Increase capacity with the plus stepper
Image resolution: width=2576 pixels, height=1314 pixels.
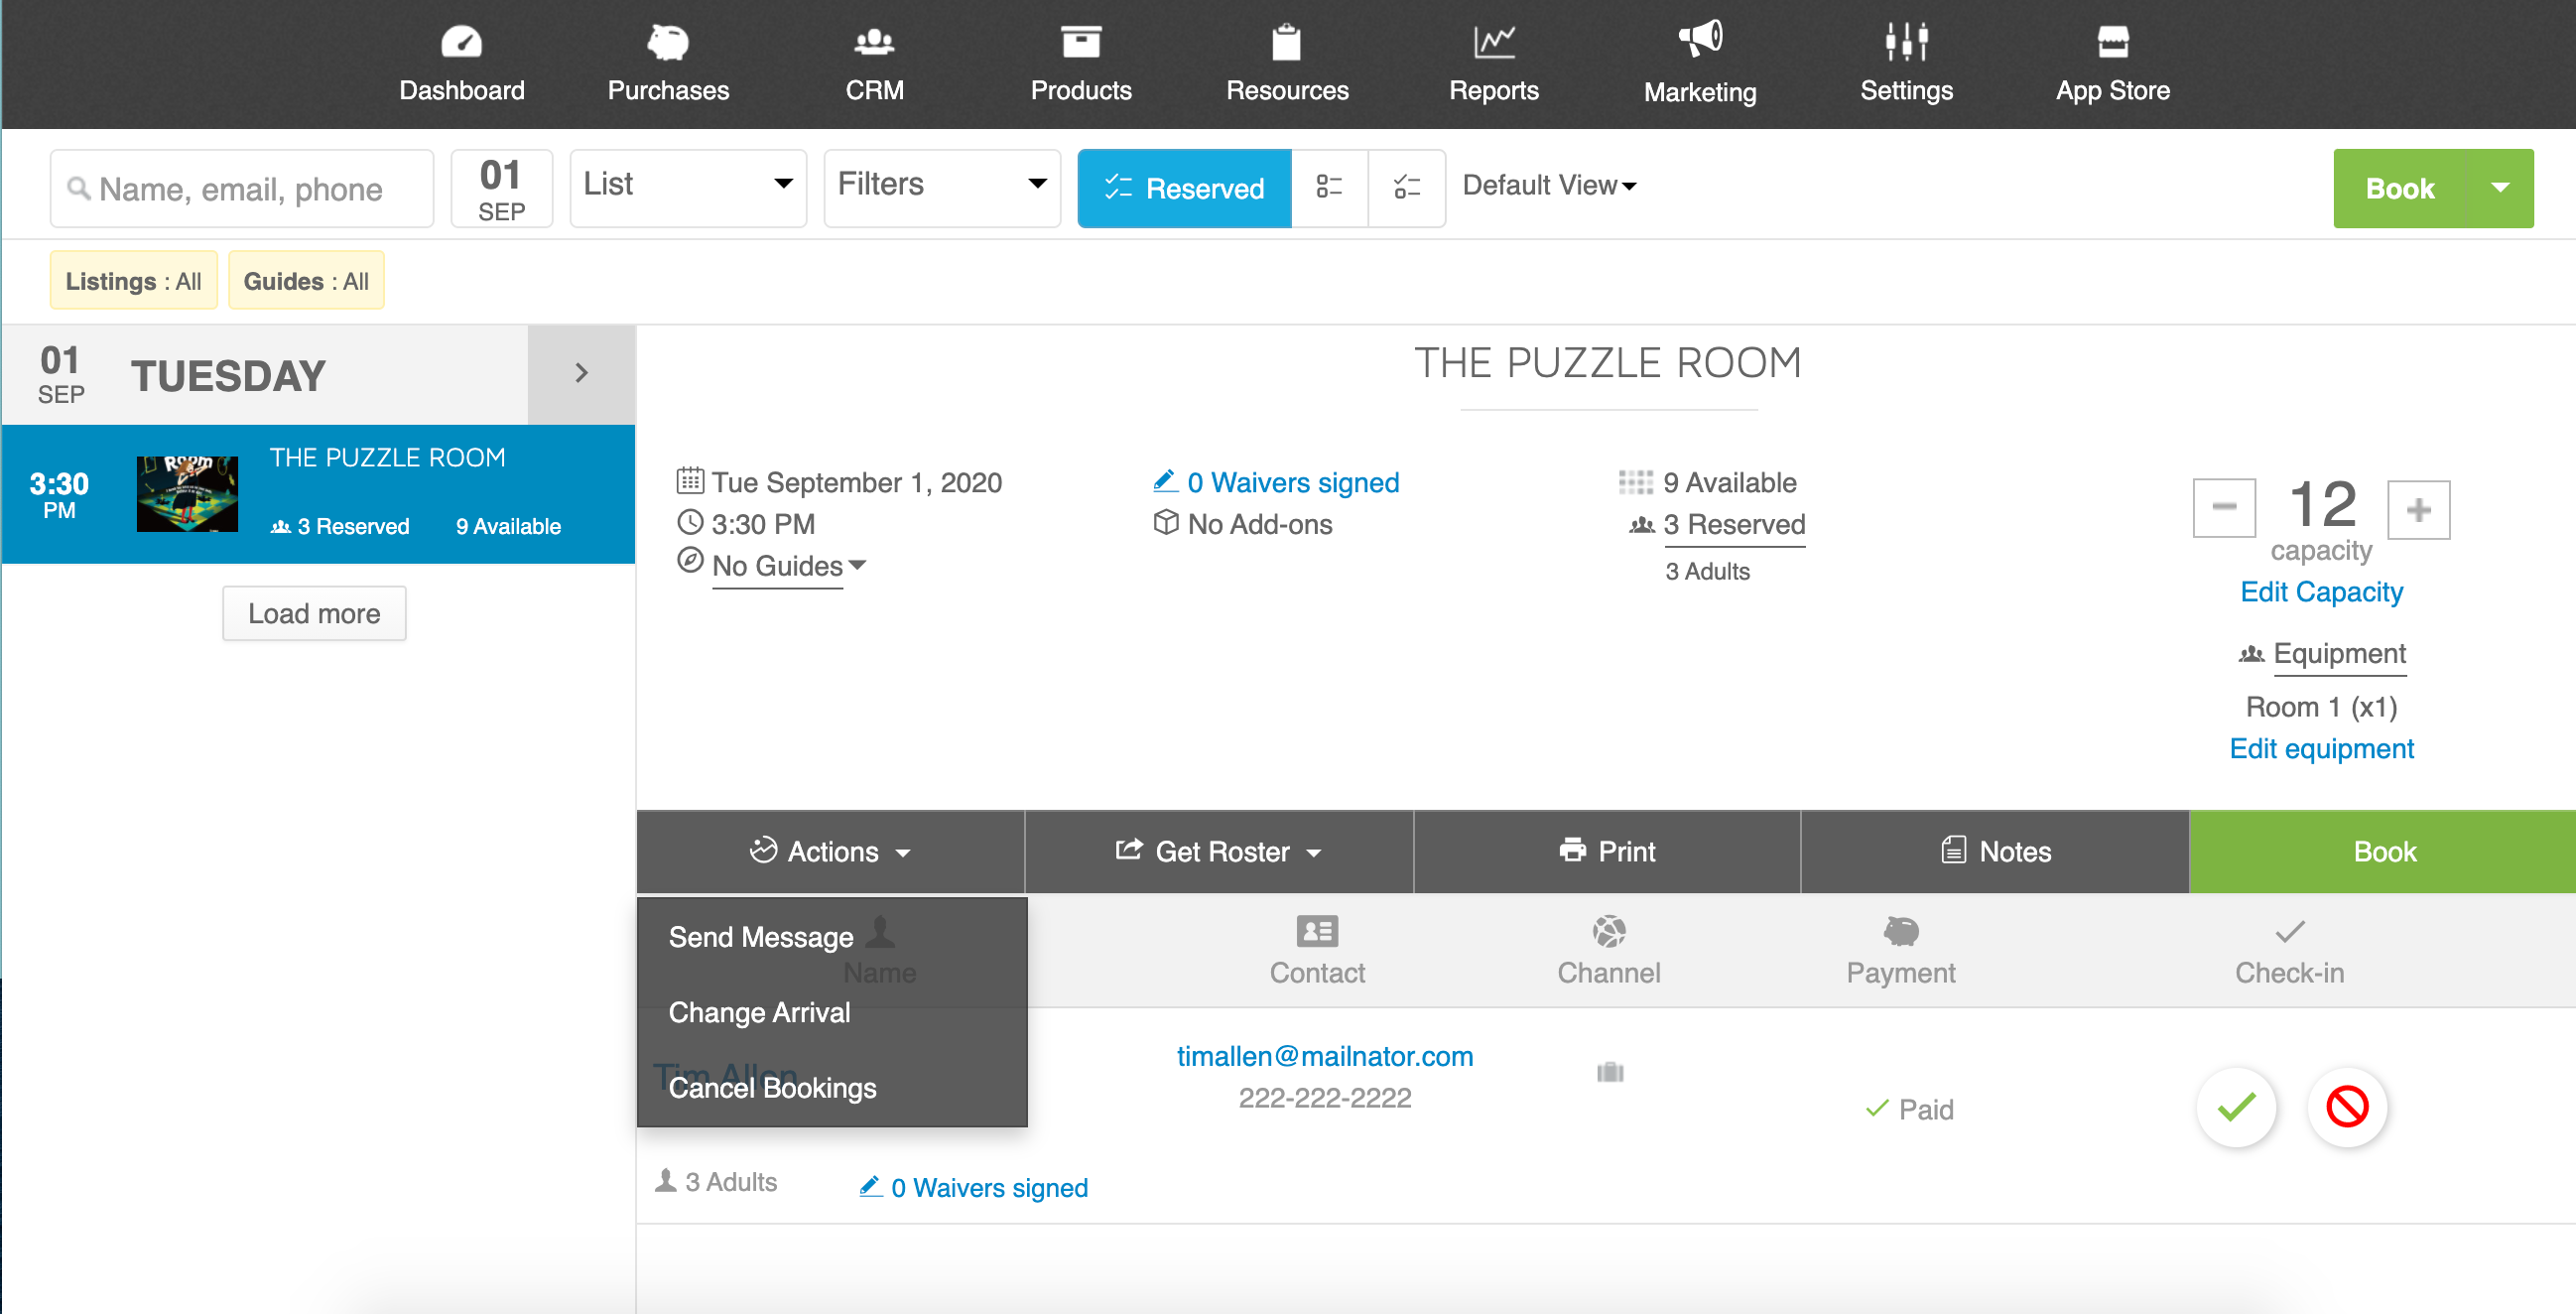coord(2417,510)
